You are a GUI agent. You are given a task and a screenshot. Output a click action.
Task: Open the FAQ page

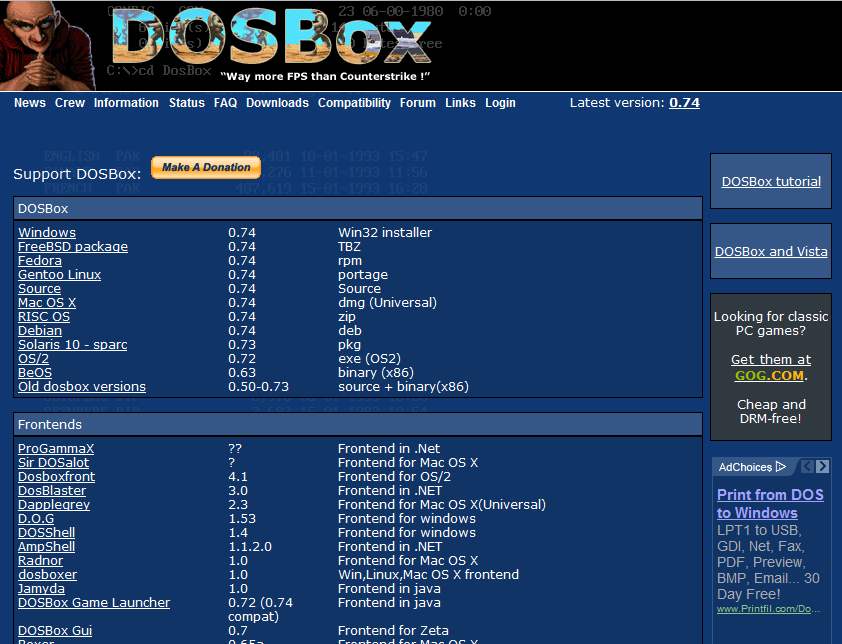[x=226, y=103]
